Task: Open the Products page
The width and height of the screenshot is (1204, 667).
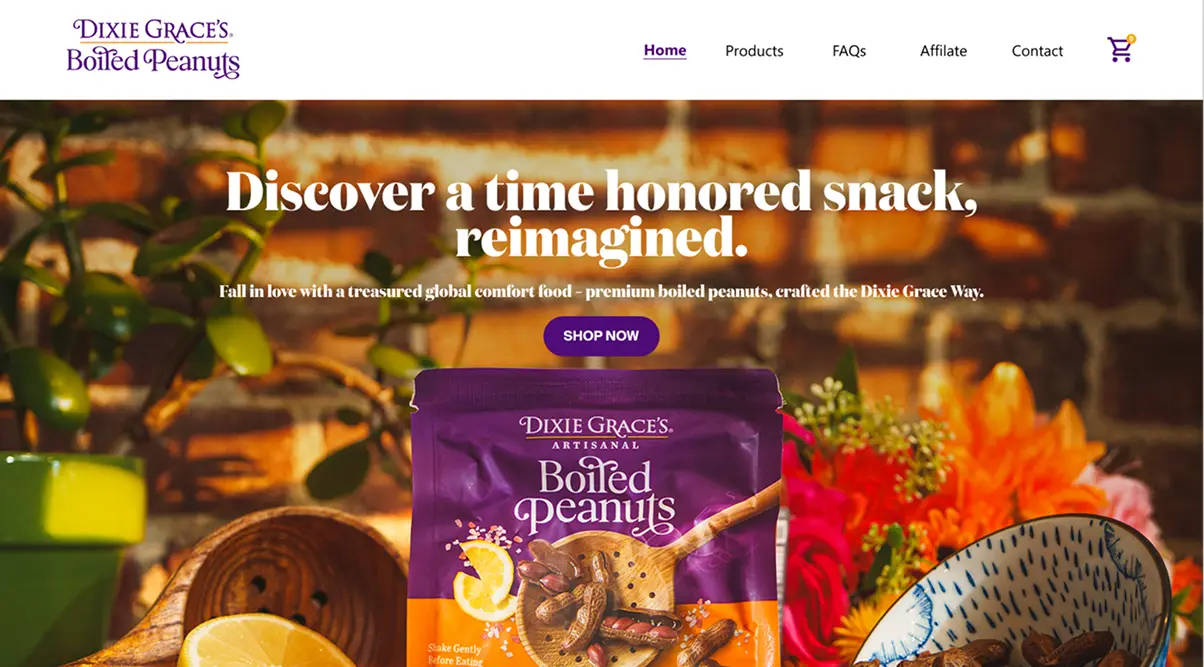Action: [x=754, y=51]
